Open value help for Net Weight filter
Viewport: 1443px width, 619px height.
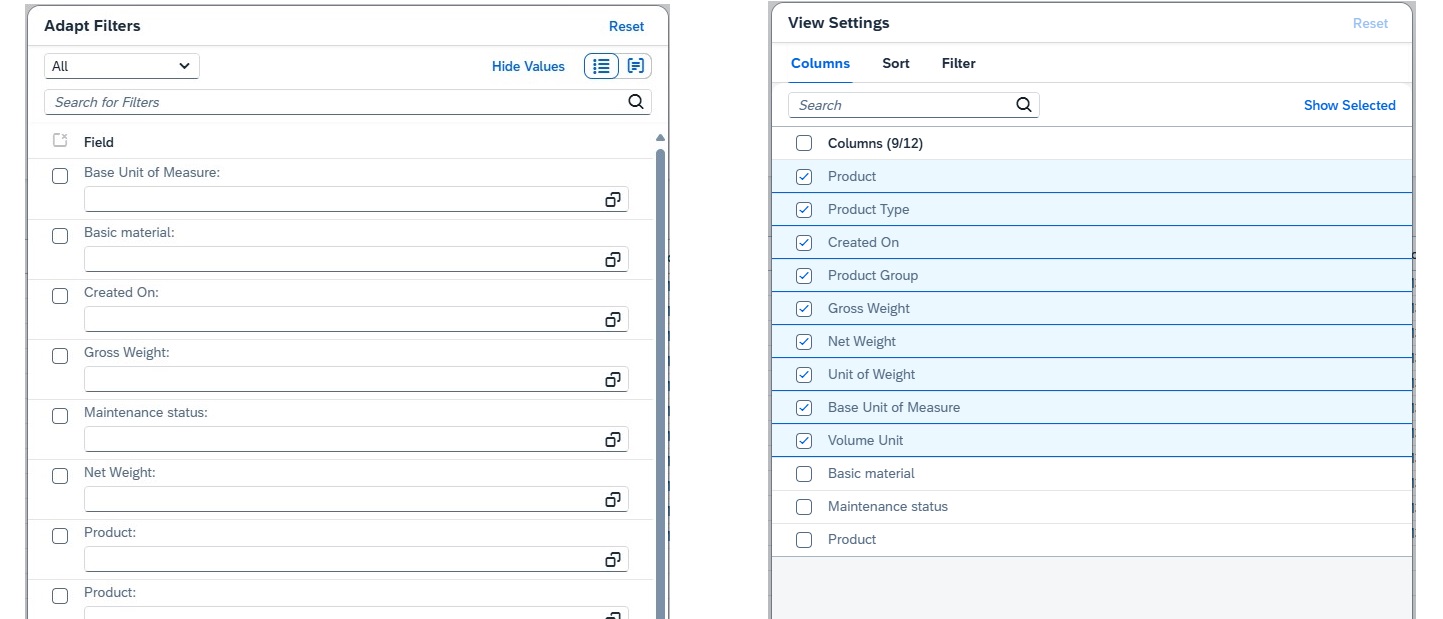[x=613, y=499]
